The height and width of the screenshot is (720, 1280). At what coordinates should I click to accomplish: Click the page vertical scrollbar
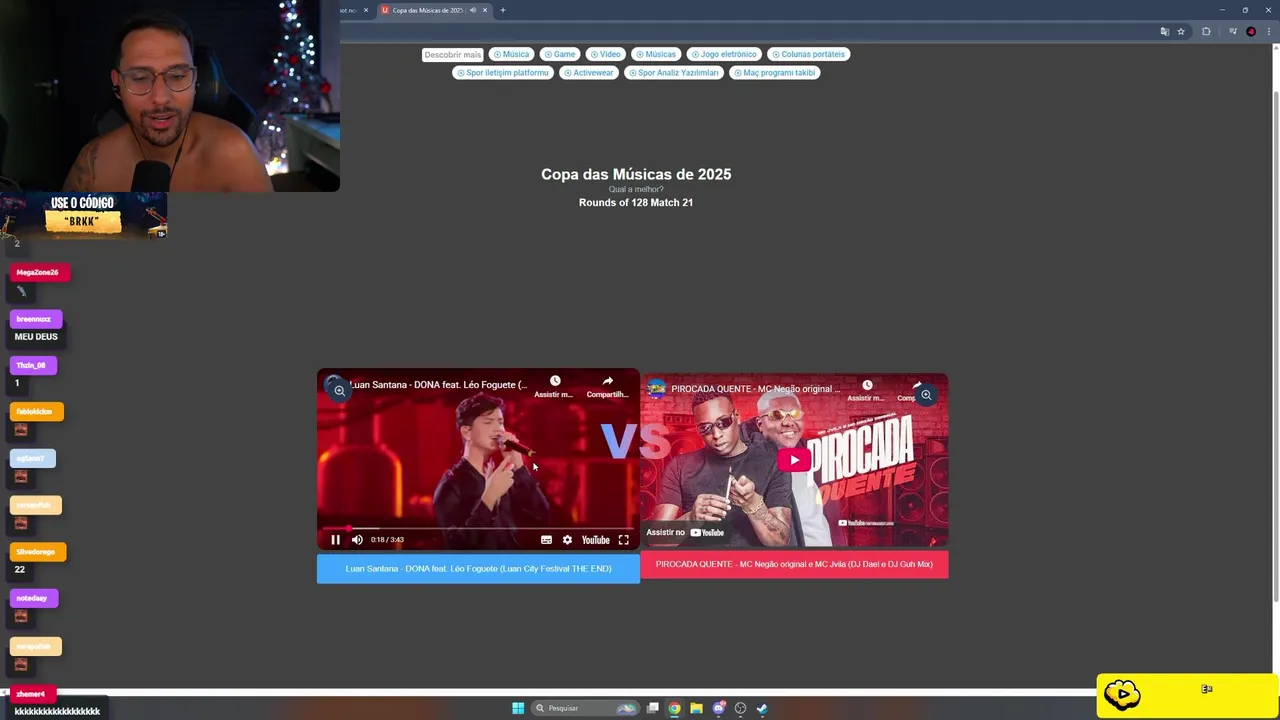1275,345
